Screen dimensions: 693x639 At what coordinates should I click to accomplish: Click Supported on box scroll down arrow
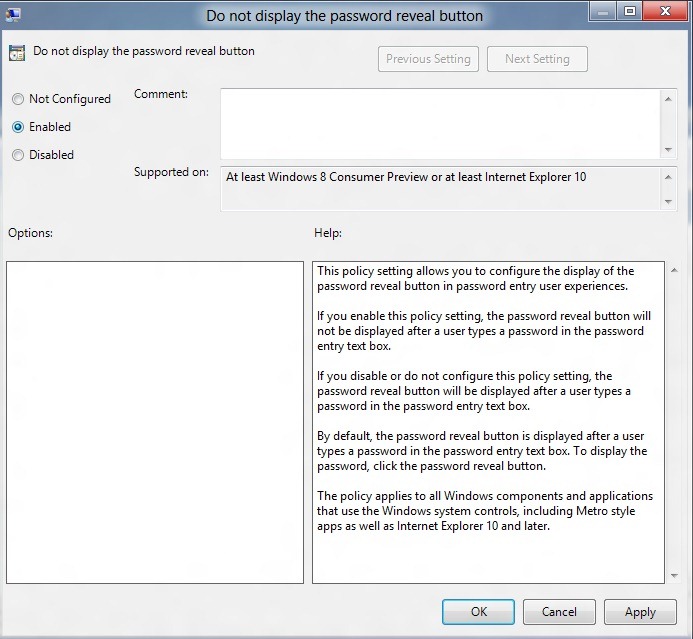click(x=668, y=202)
